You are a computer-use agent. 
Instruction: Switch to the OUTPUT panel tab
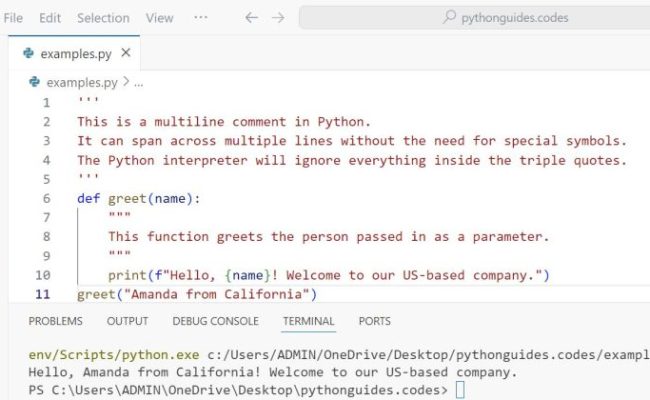(127, 321)
